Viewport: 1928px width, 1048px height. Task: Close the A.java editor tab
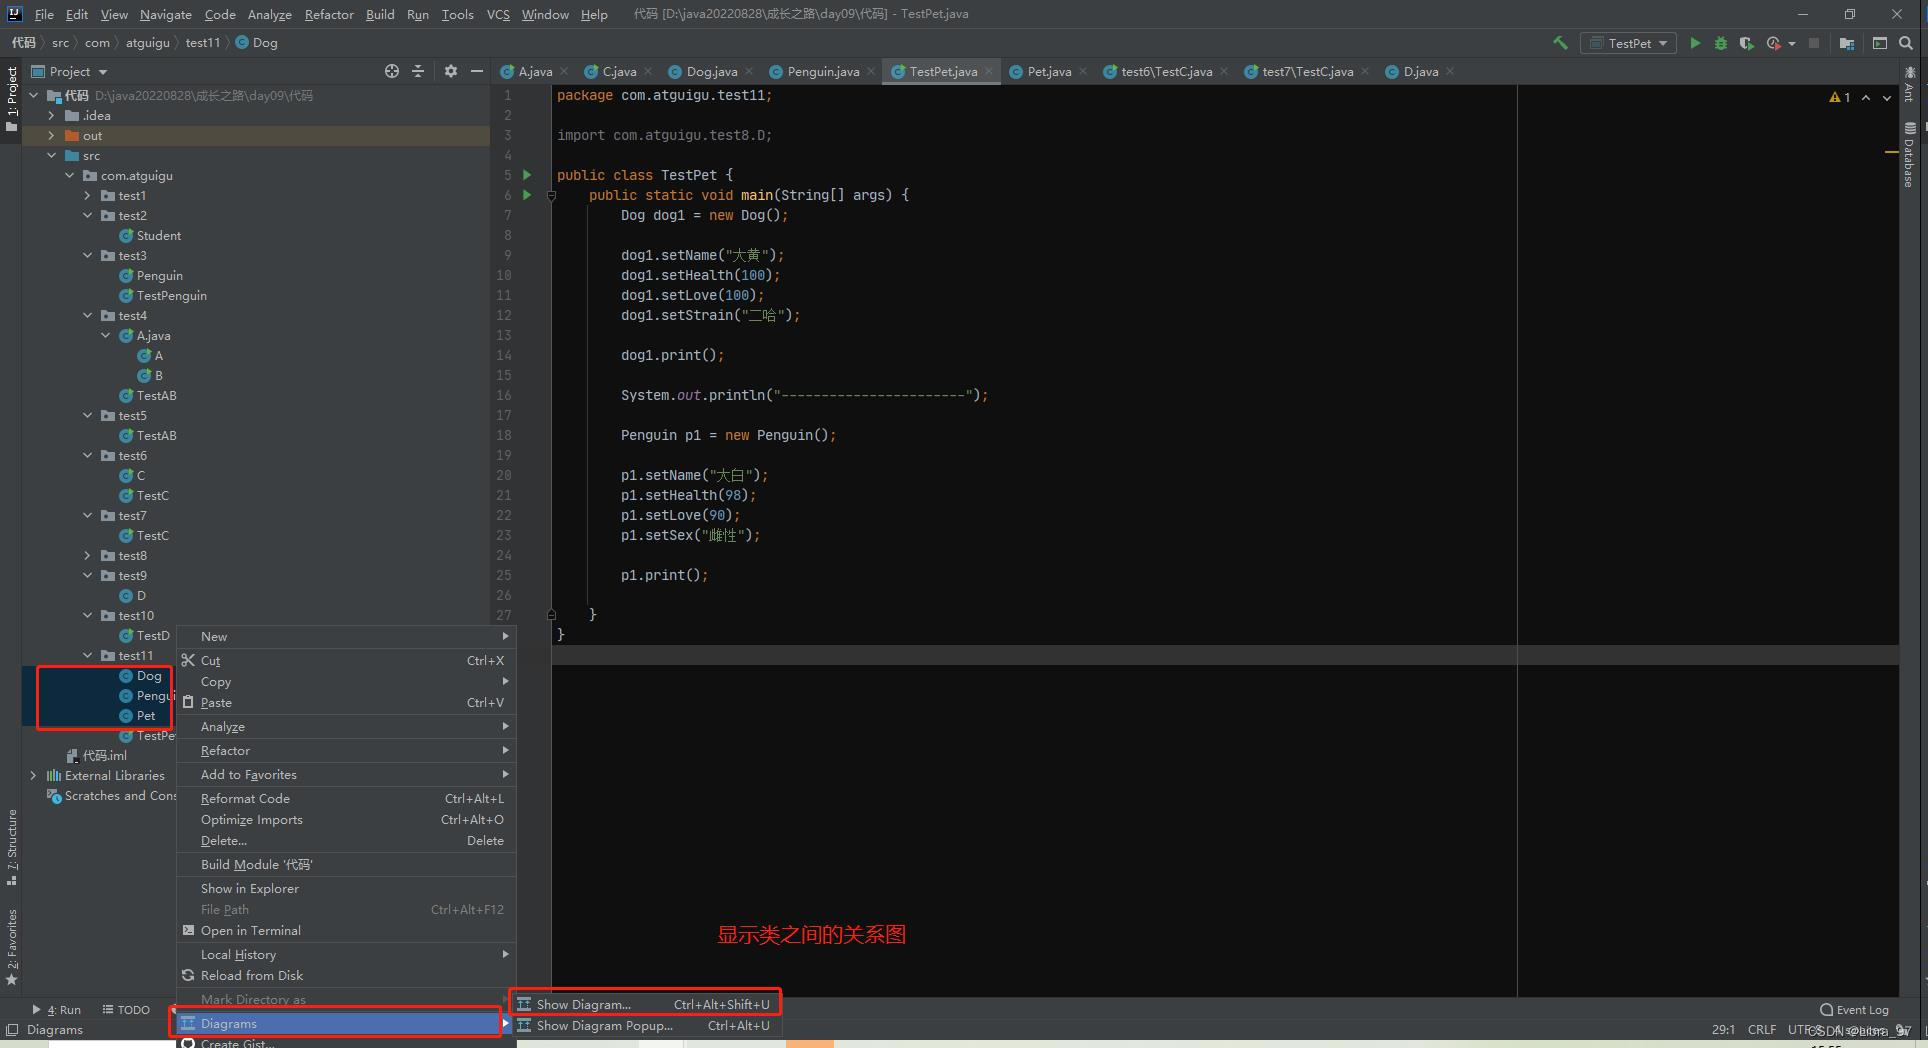564,71
